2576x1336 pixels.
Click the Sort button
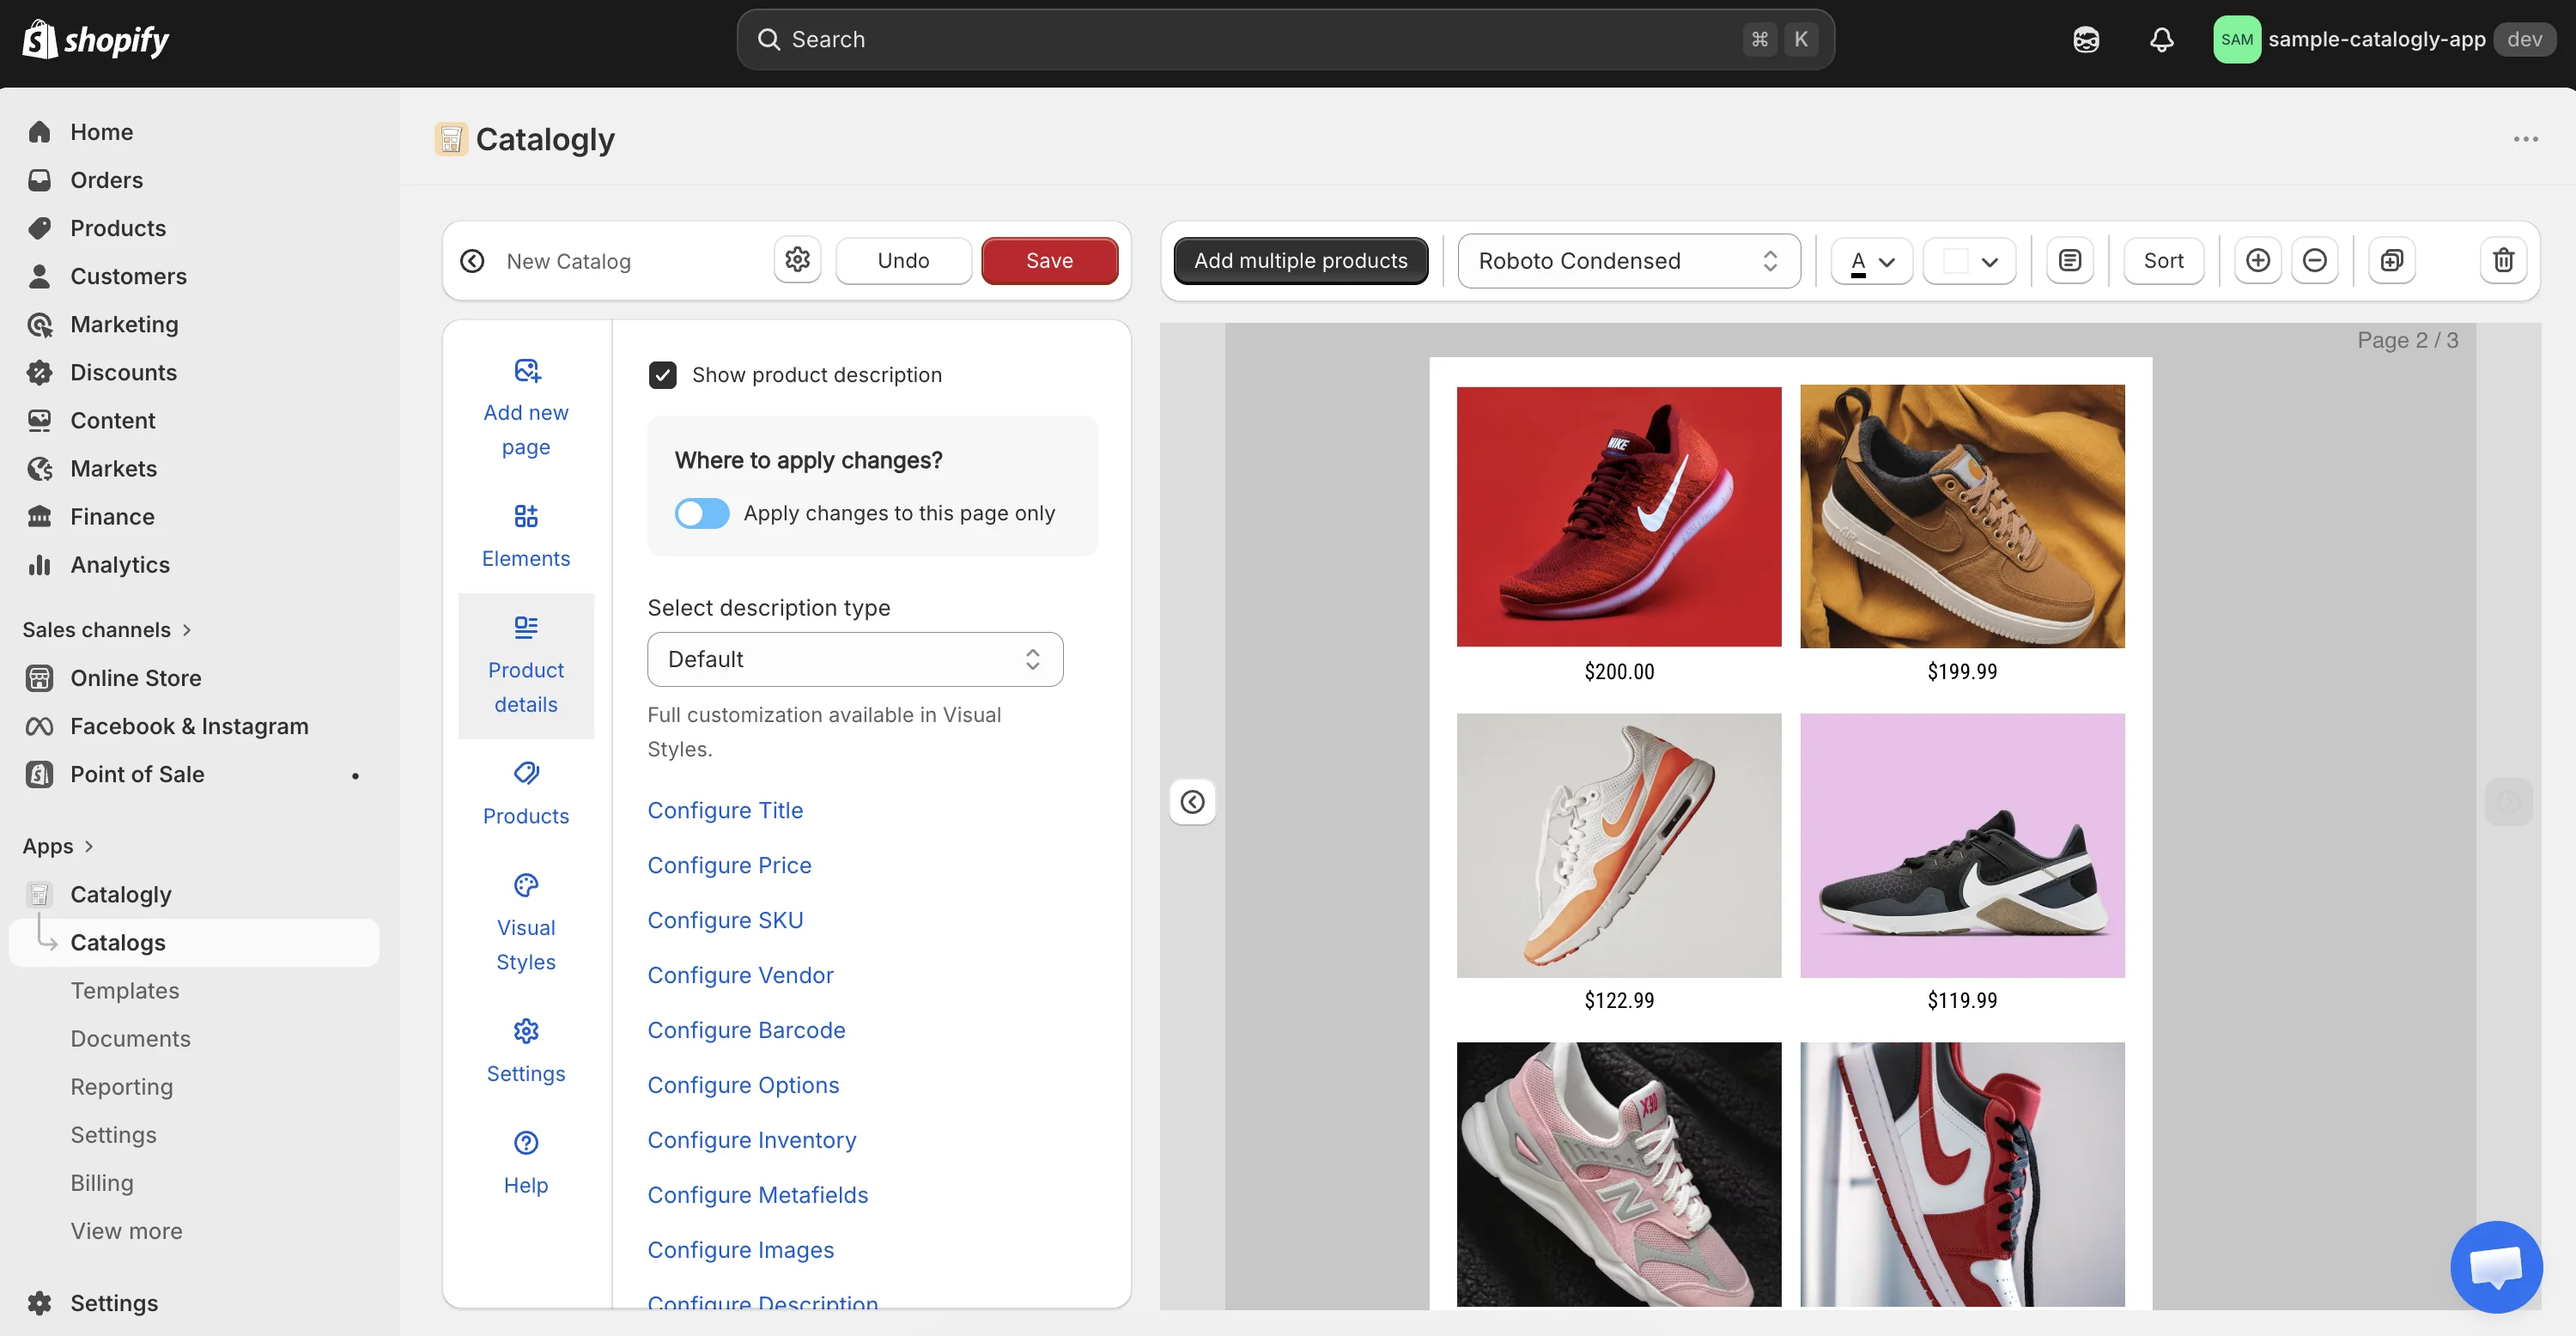coord(2163,260)
